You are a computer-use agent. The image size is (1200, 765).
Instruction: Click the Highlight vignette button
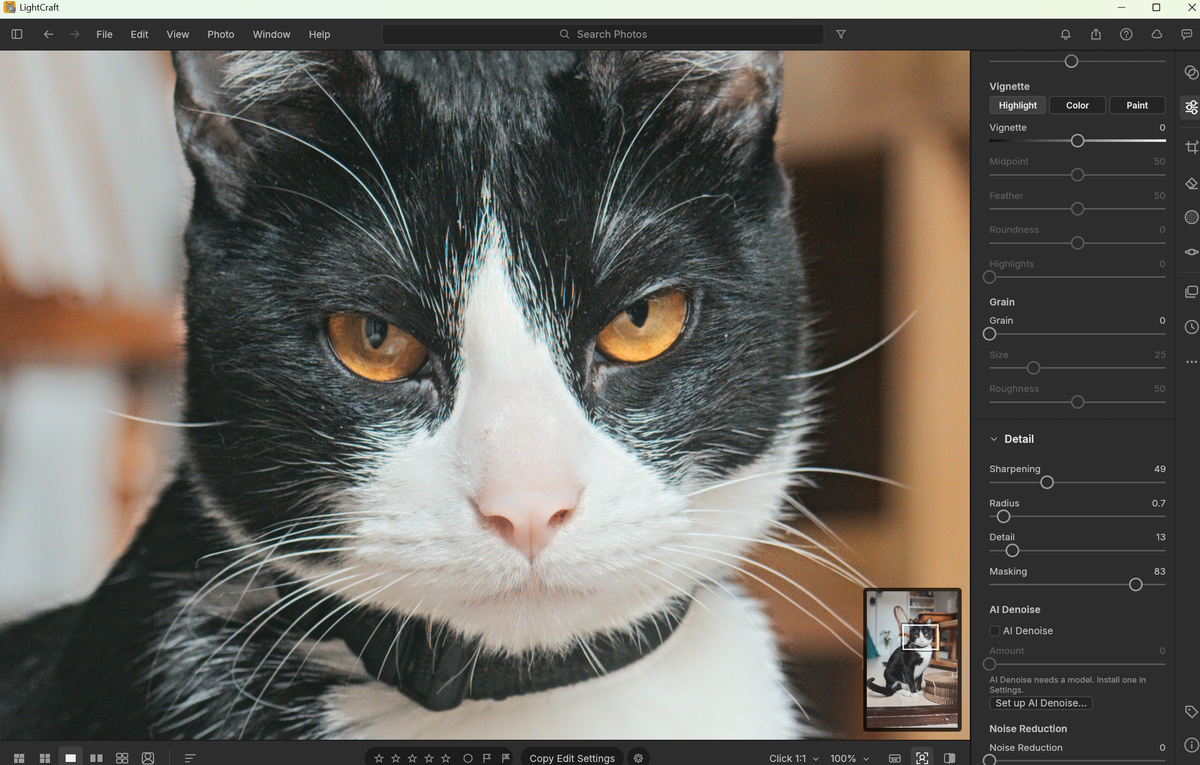[x=1017, y=105]
